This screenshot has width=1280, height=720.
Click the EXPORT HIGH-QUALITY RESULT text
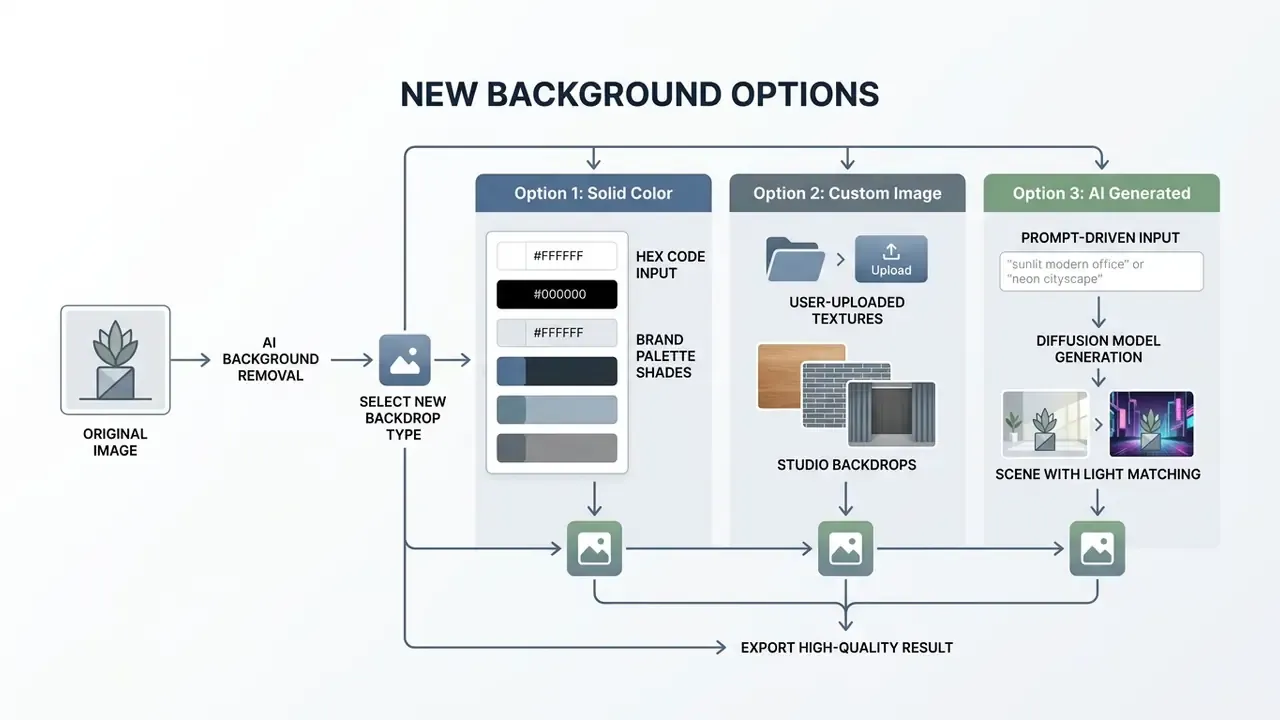click(847, 647)
